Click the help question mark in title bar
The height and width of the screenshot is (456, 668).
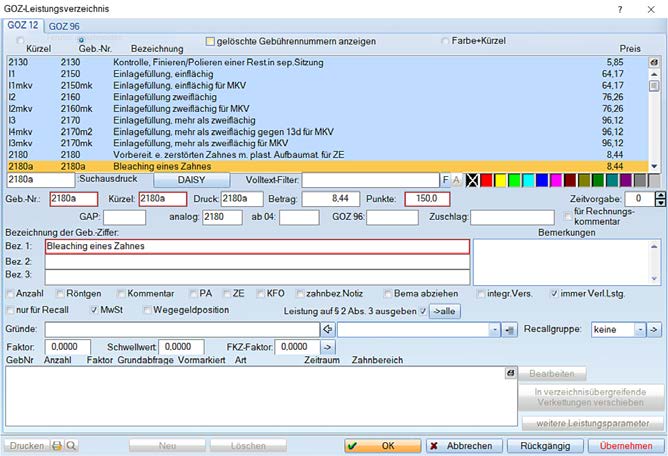[x=621, y=8]
